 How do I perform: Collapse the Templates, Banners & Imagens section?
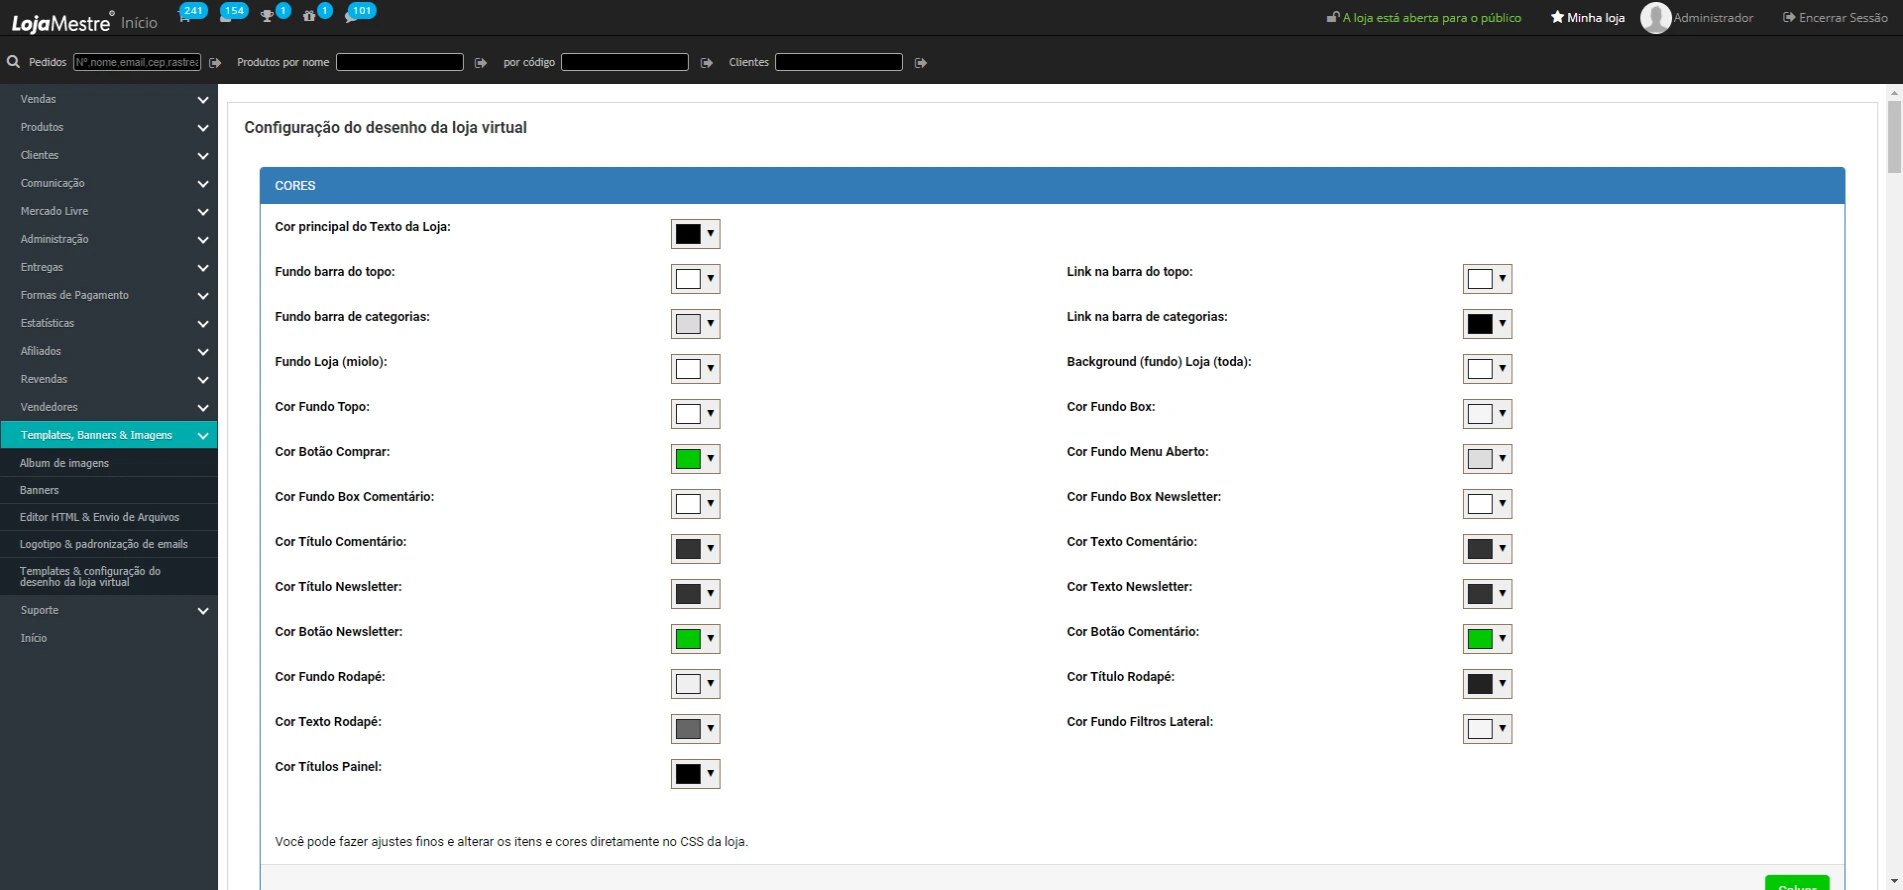point(203,436)
